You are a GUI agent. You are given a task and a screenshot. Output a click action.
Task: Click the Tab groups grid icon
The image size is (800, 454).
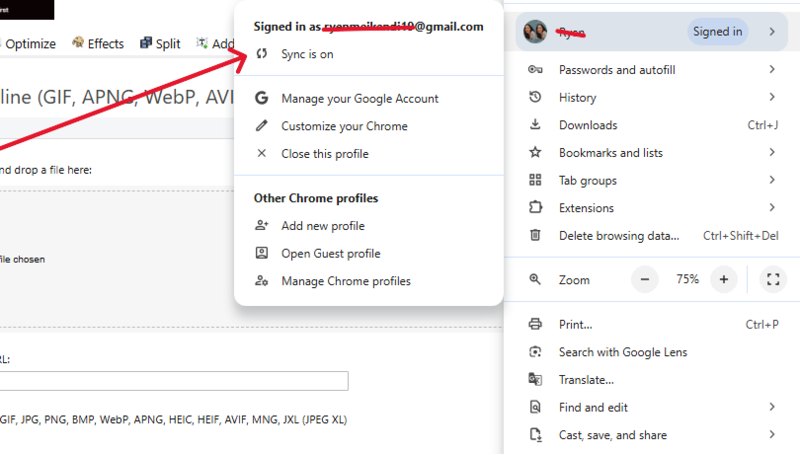coord(535,180)
